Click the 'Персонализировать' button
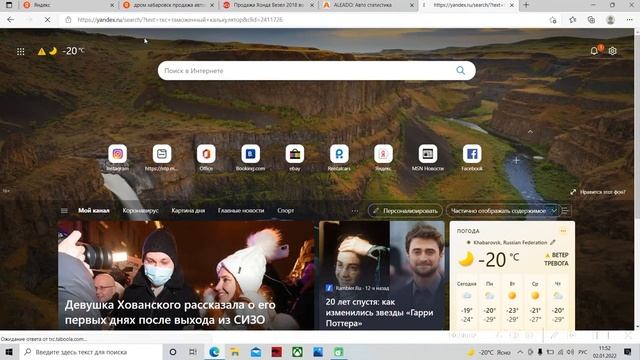This screenshot has height=360, width=640. [x=405, y=211]
